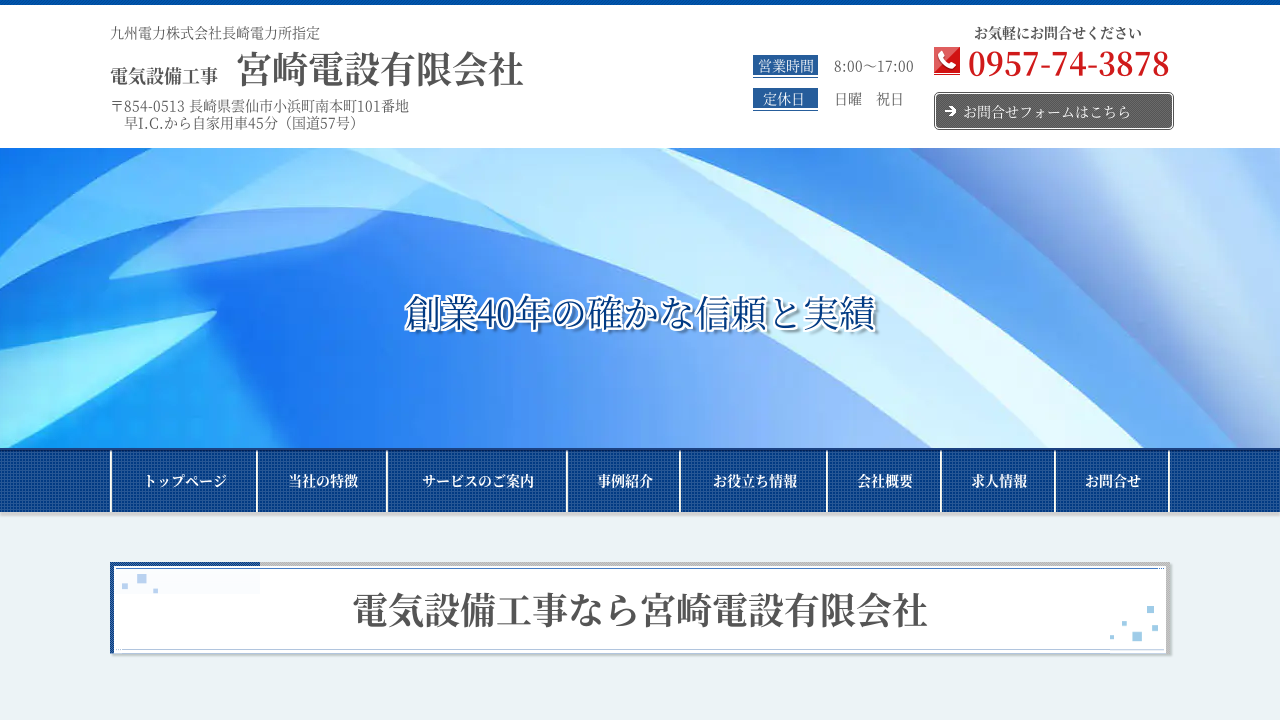Click the 定休日 label

point(785,99)
